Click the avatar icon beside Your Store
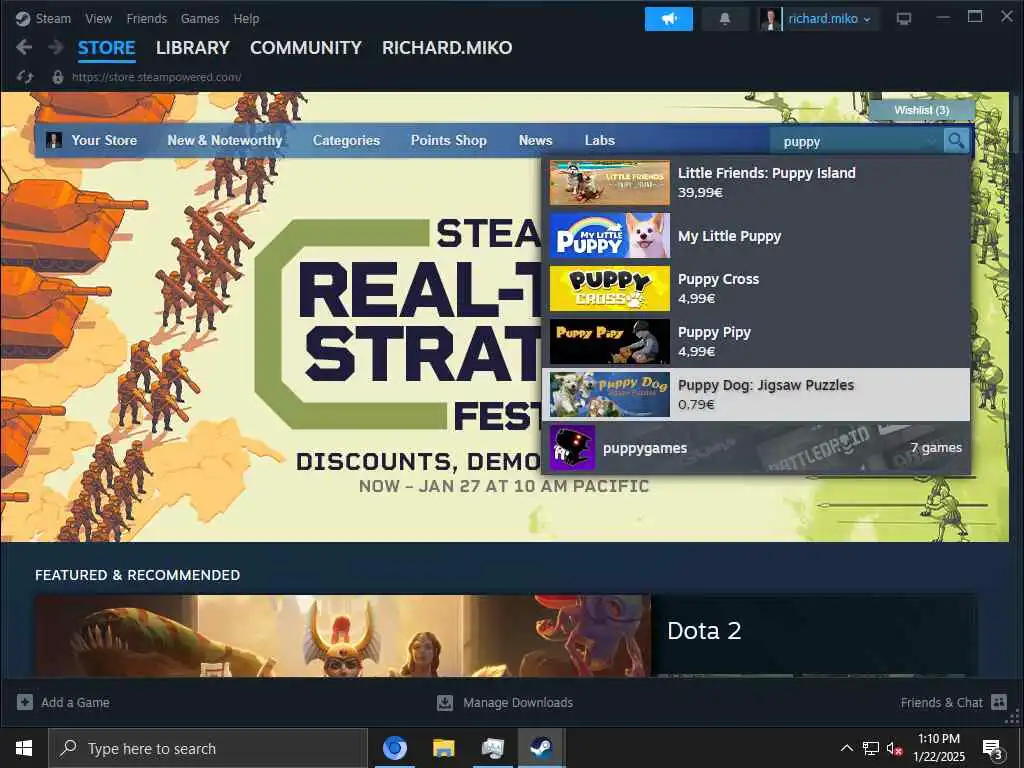Viewport: 1024px width, 768px height. click(x=54, y=140)
